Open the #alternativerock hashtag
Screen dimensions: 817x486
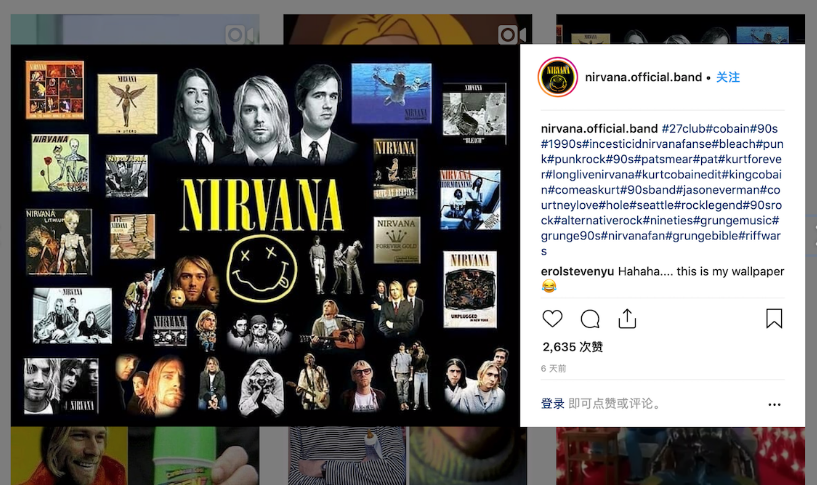point(598,220)
